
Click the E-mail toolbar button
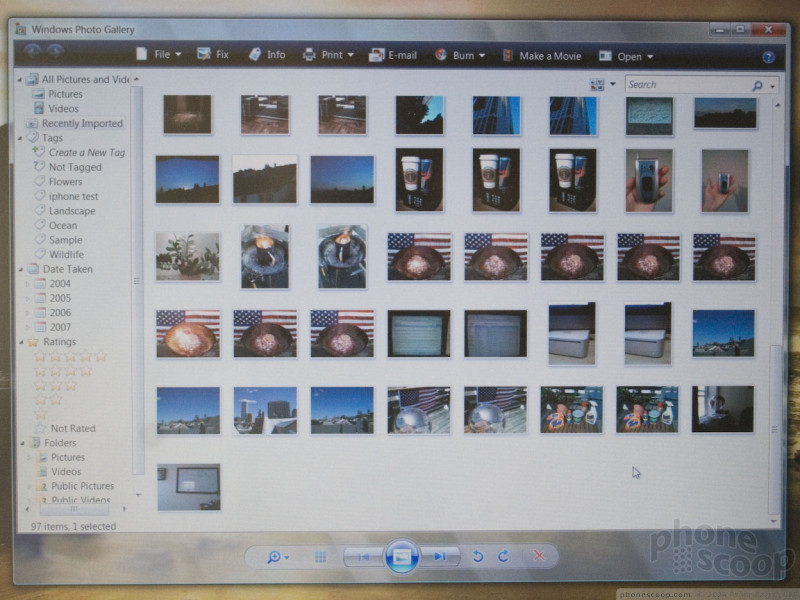point(393,56)
